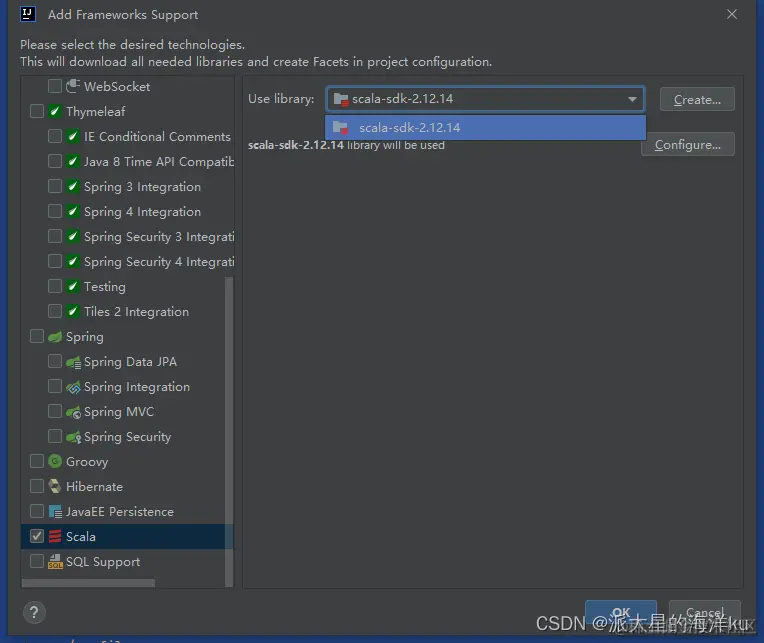The height and width of the screenshot is (643, 764).
Task: Click the Hibernate icon
Action: [55, 486]
